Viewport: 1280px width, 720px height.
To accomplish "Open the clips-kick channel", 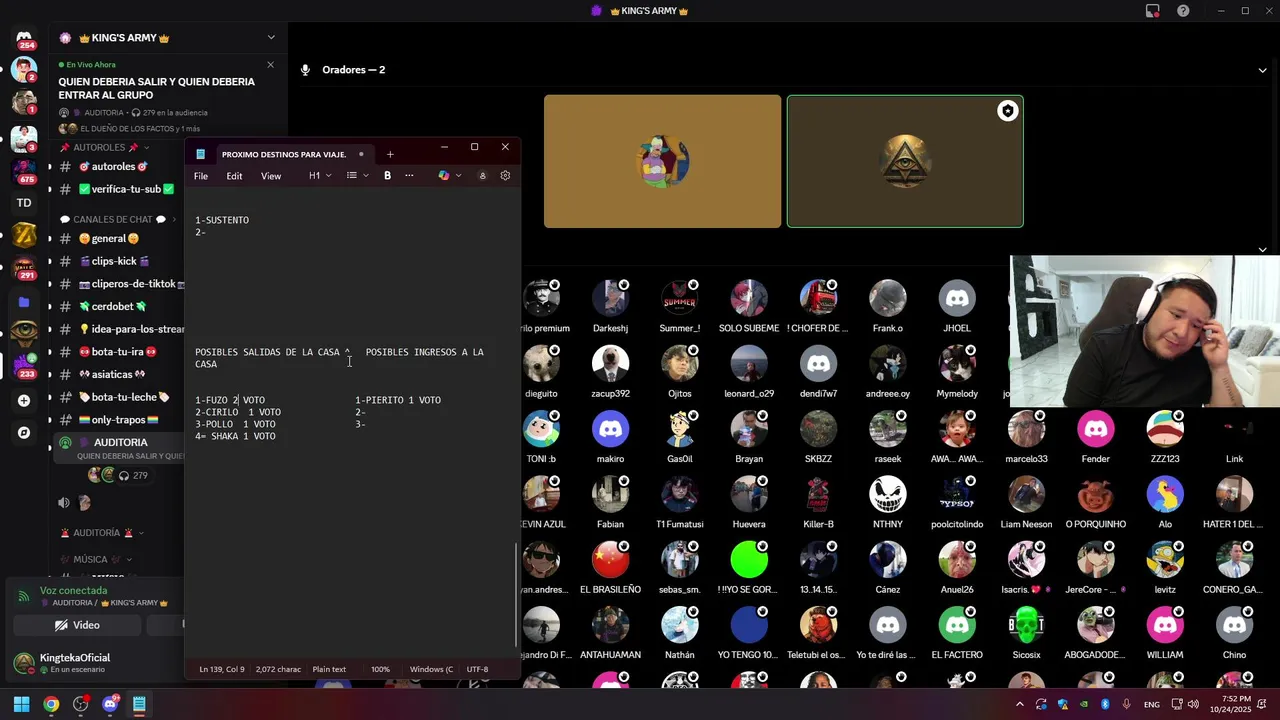I will 120,261.
